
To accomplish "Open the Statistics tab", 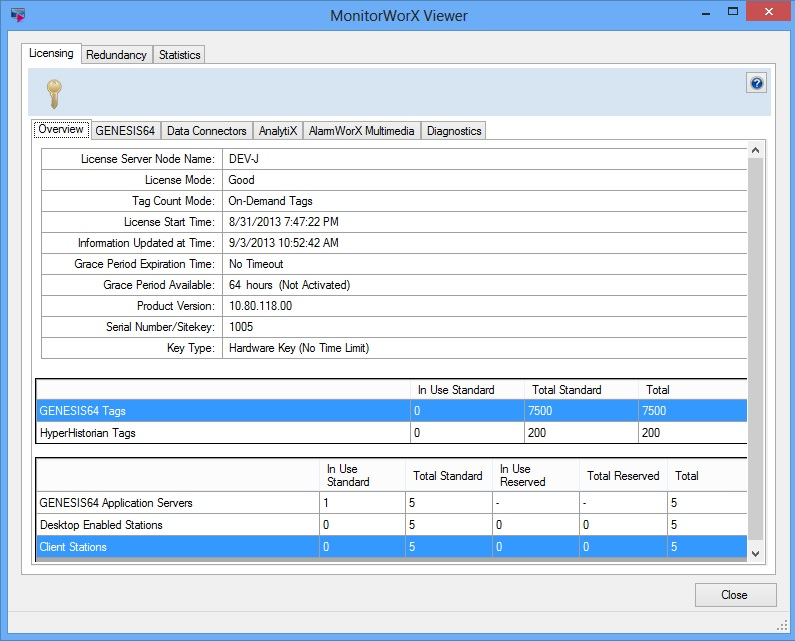I will [x=180, y=55].
